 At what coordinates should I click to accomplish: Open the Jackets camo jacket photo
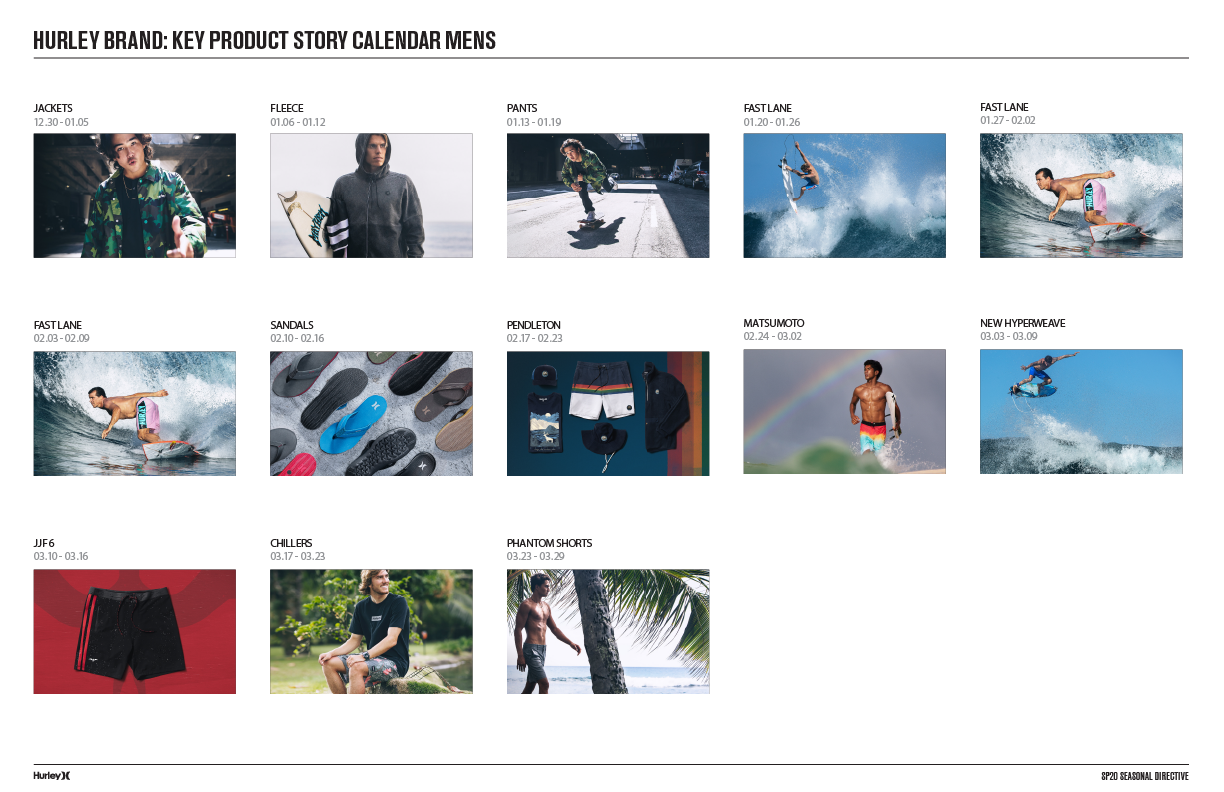pos(135,196)
